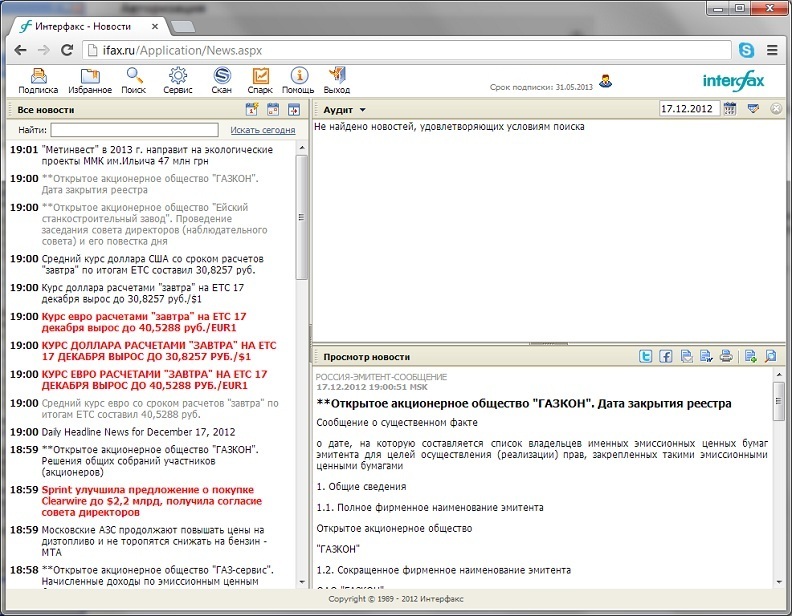The width and height of the screenshot is (792, 616).
Task: Open the 19:01 "Метинвест" news item
Action: pyautogui.click(x=157, y=155)
